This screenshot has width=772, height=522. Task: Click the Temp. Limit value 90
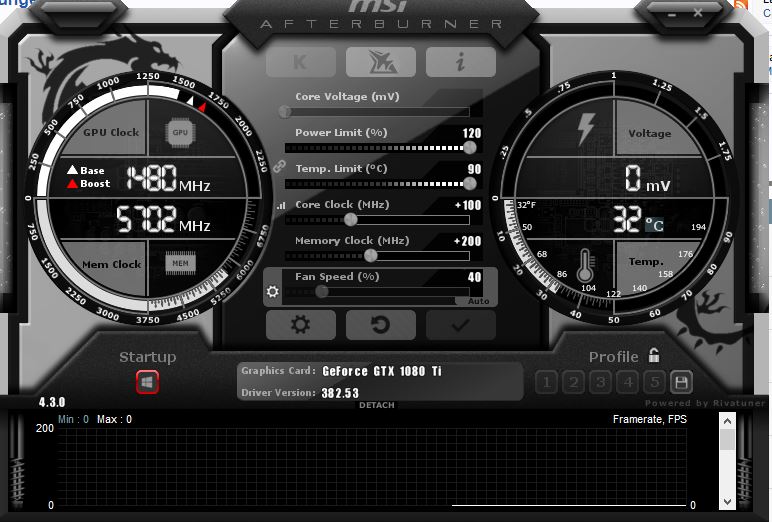click(474, 169)
